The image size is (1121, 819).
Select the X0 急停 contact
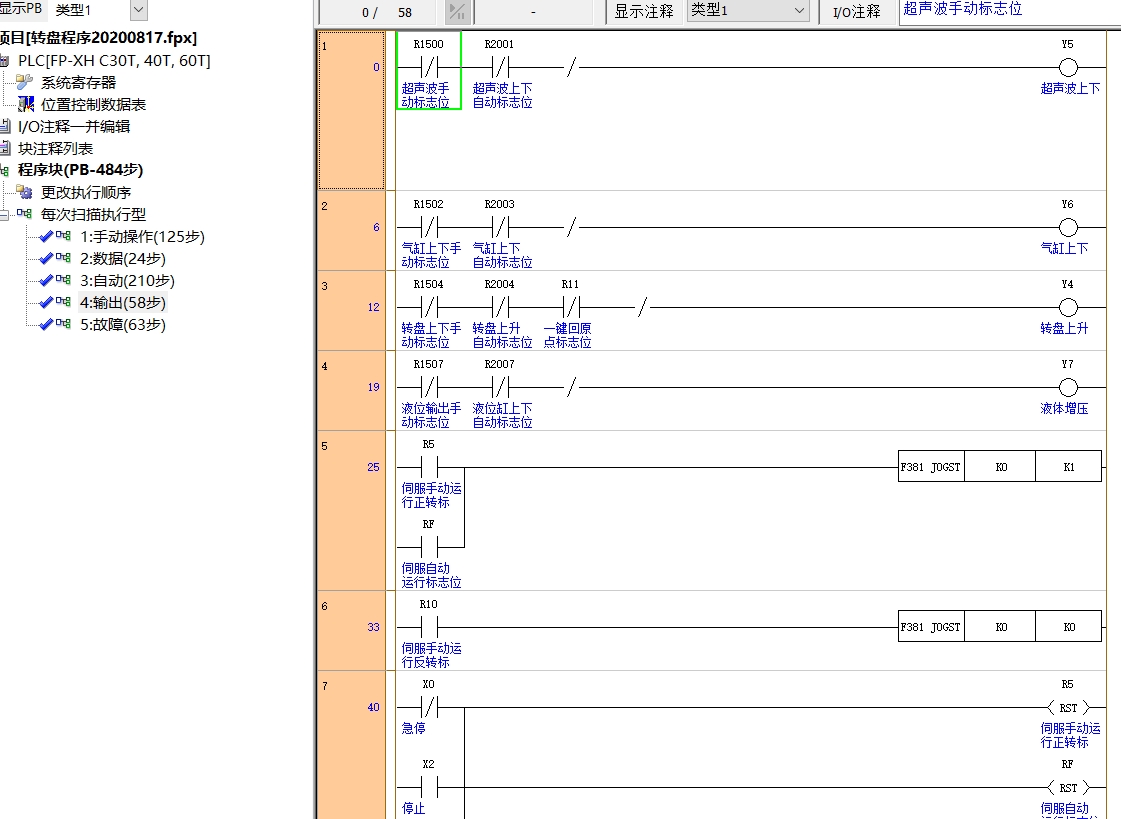(x=429, y=708)
